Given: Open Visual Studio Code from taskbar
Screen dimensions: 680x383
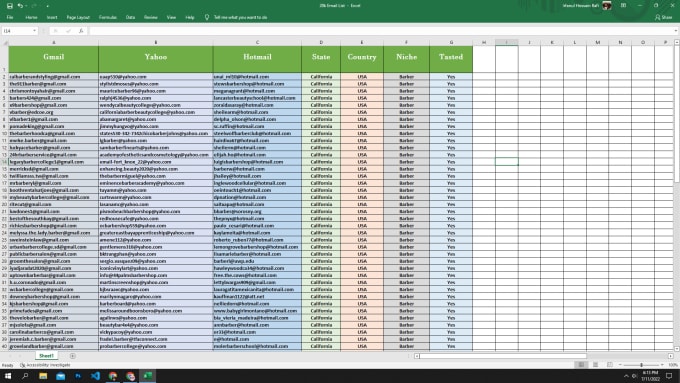Looking at the screenshot, I should coord(95,376).
